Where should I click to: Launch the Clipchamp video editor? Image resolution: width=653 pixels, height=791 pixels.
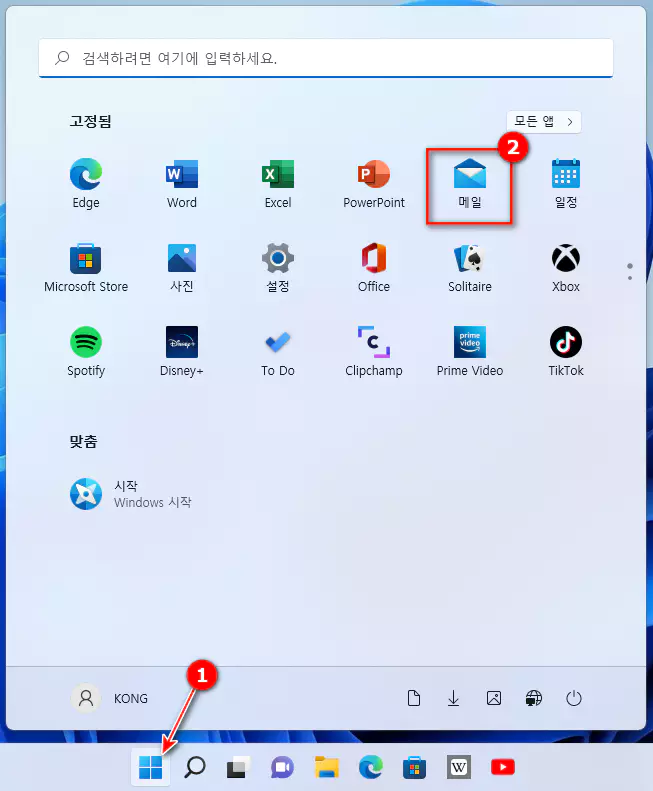[x=373, y=352]
